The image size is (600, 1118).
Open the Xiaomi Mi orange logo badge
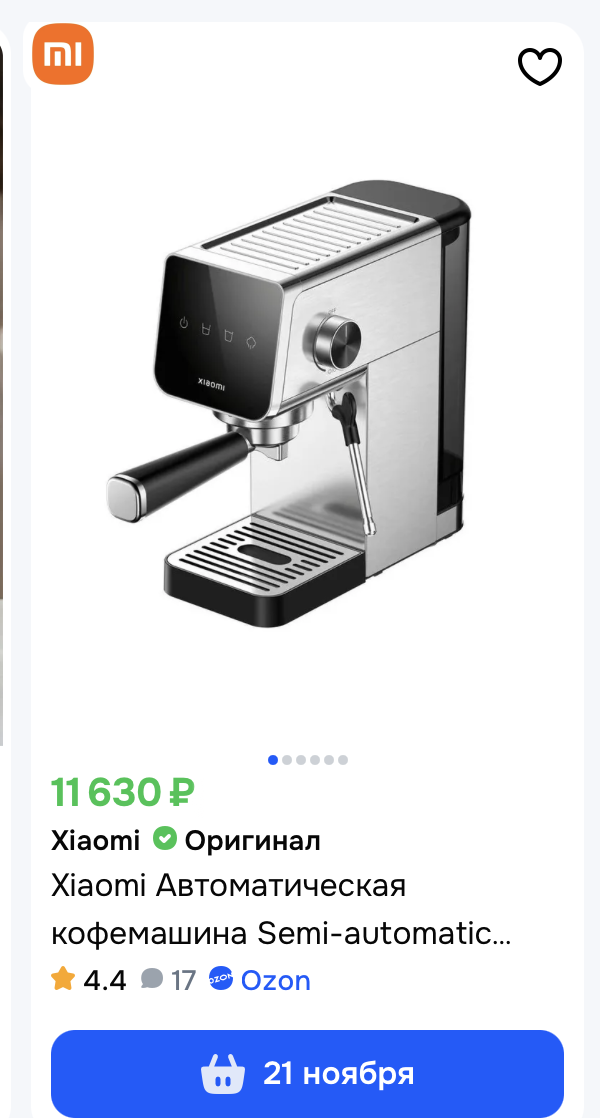tap(63, 53)
